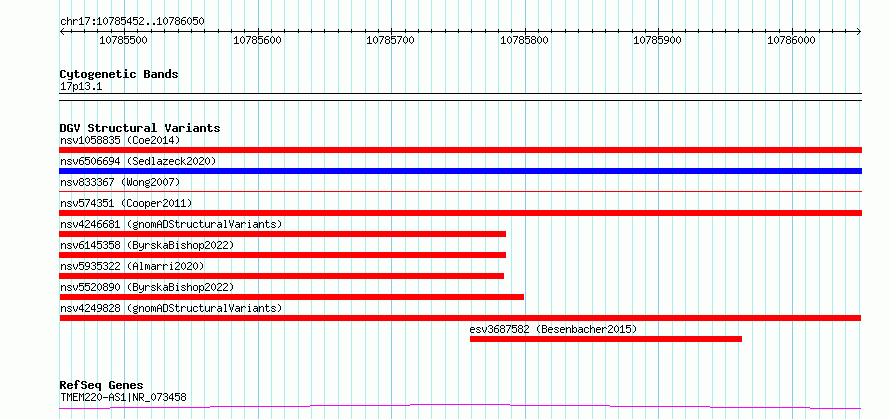Click the left arrowhead of the ruler
This screenshot has height=419, width=890.
(x=62, y=32)
